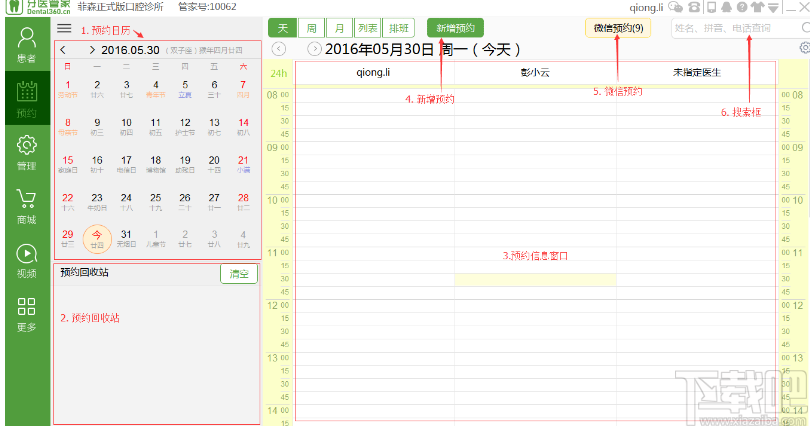Open 微信预约(9) WeChat appointments
Viewport: 810px width, 426px height.
618,28
